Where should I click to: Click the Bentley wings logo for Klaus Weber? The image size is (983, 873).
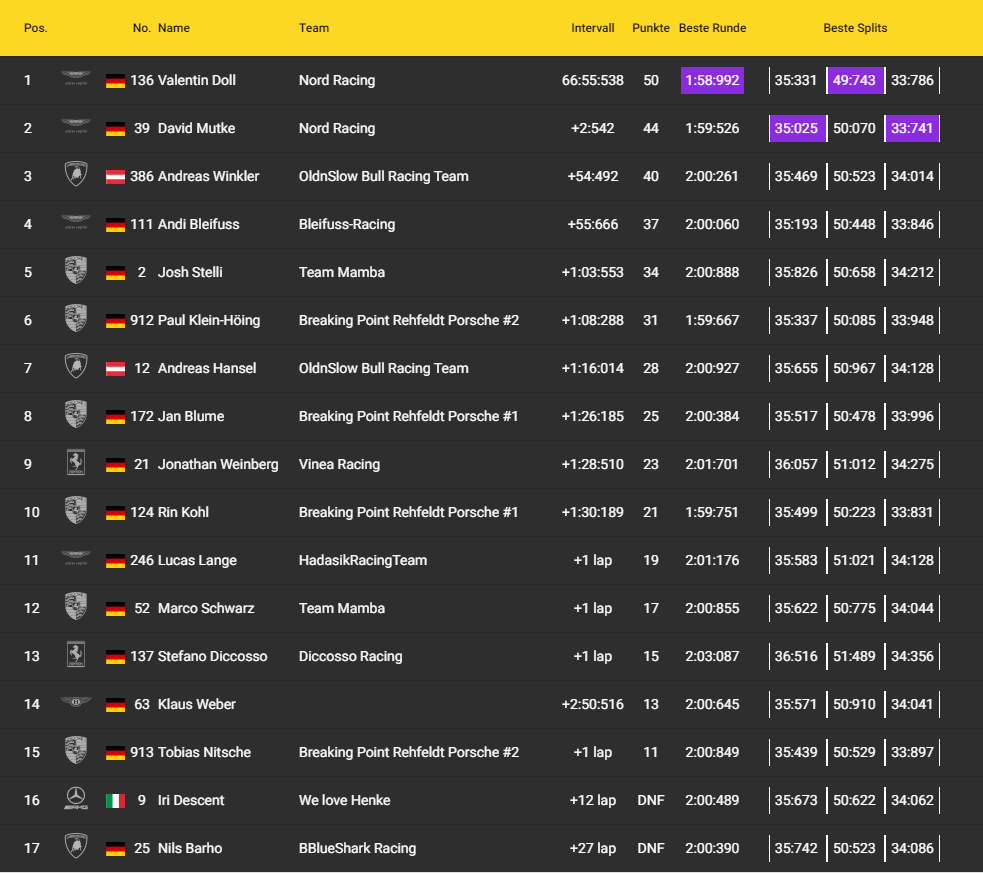[x=75, y=704]
